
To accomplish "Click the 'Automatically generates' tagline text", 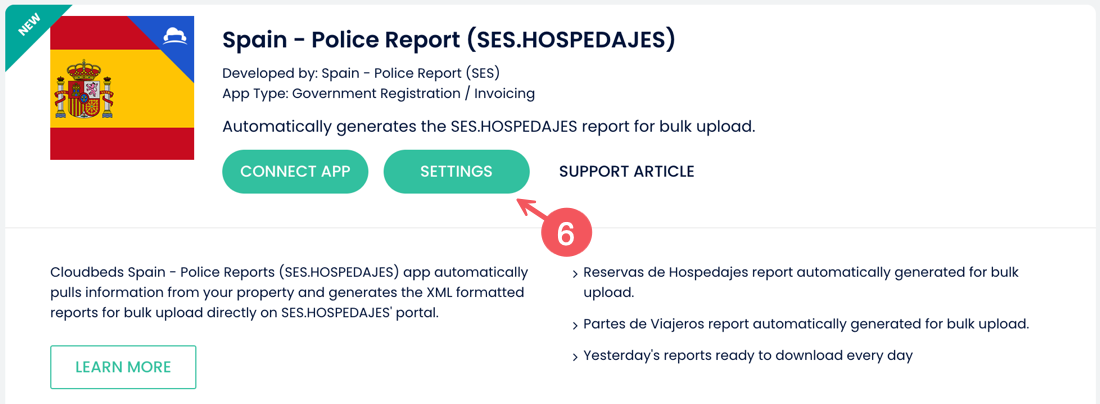I will point(489,128).
